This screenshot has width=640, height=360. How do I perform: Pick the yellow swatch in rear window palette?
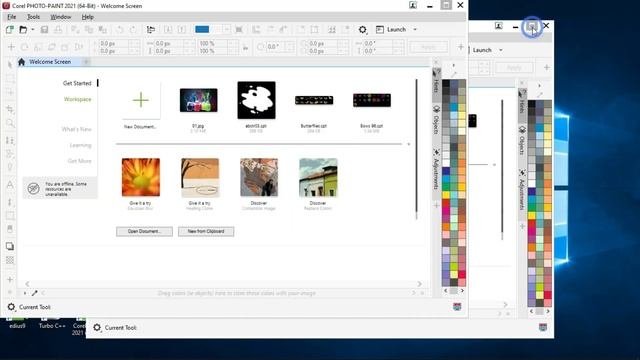click(x=532, y=215)
